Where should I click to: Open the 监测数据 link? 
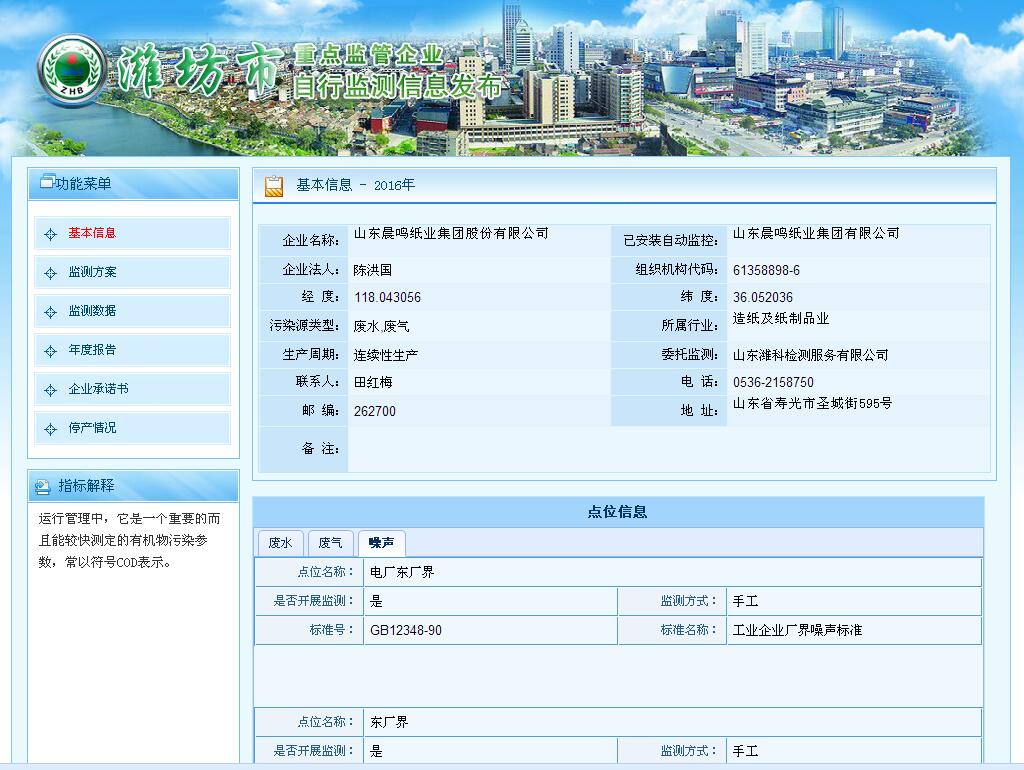point(92,311)
